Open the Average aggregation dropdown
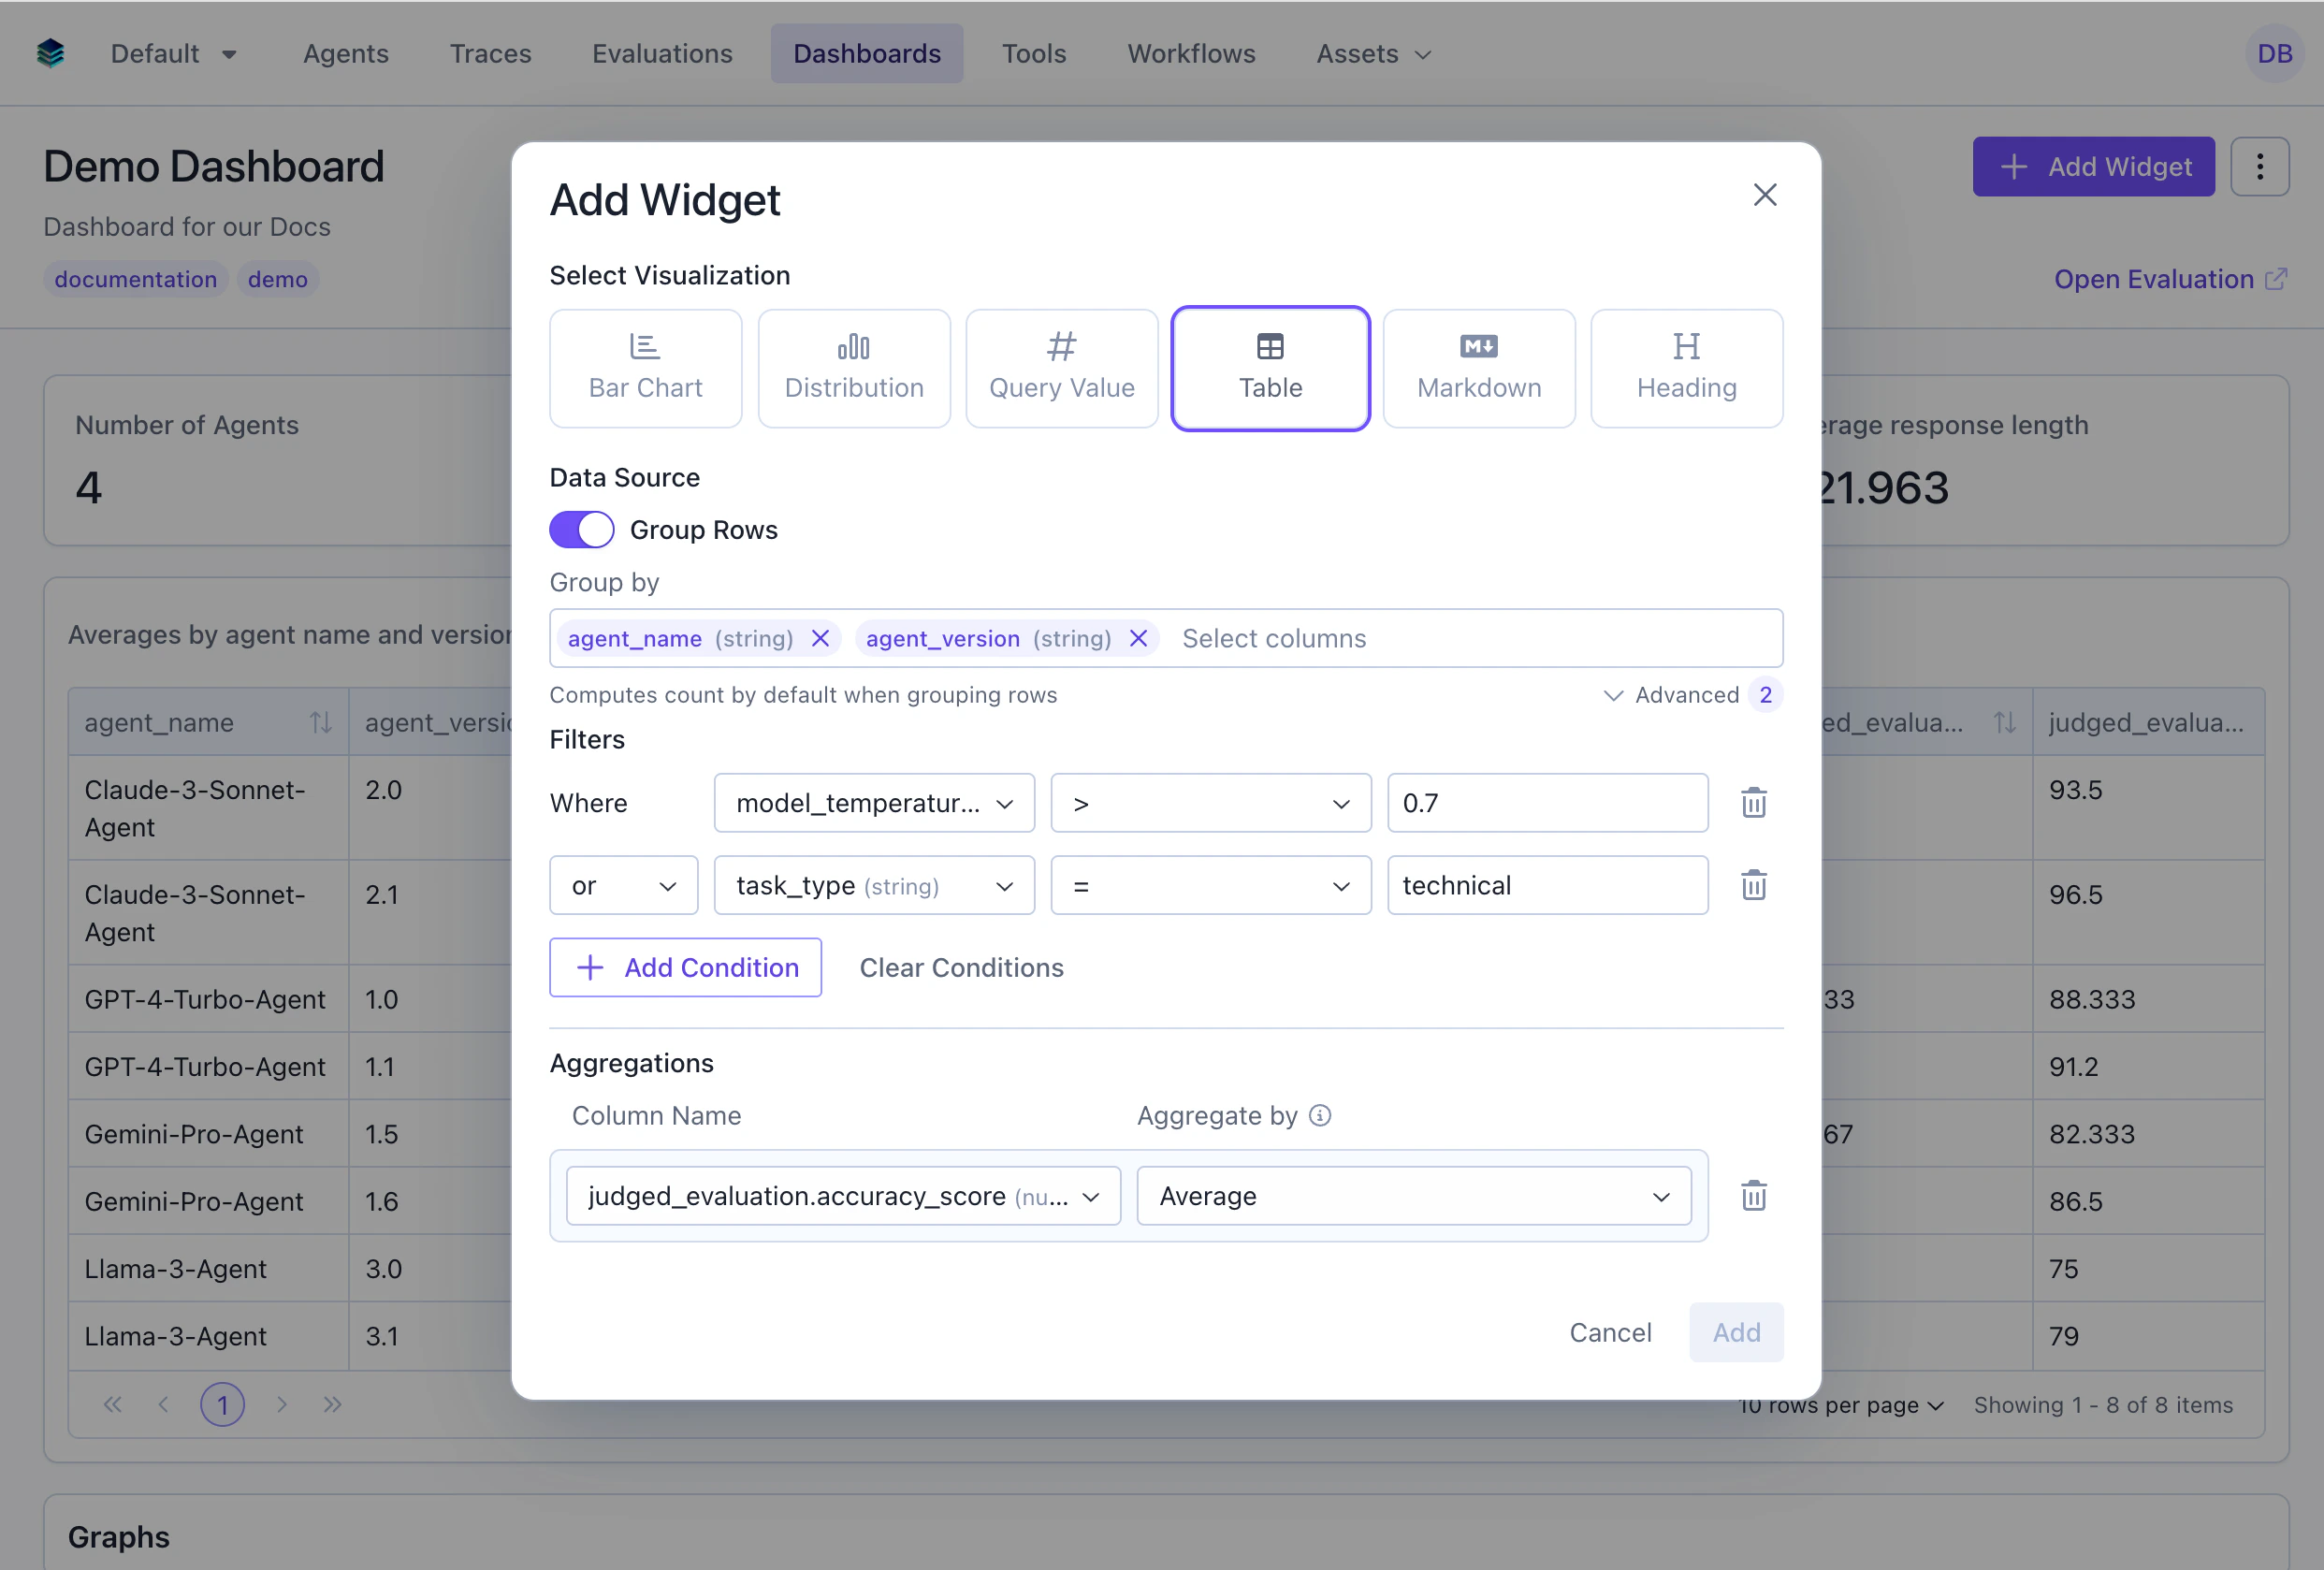2324x1570 pixels. [x=1412, y=1195]
